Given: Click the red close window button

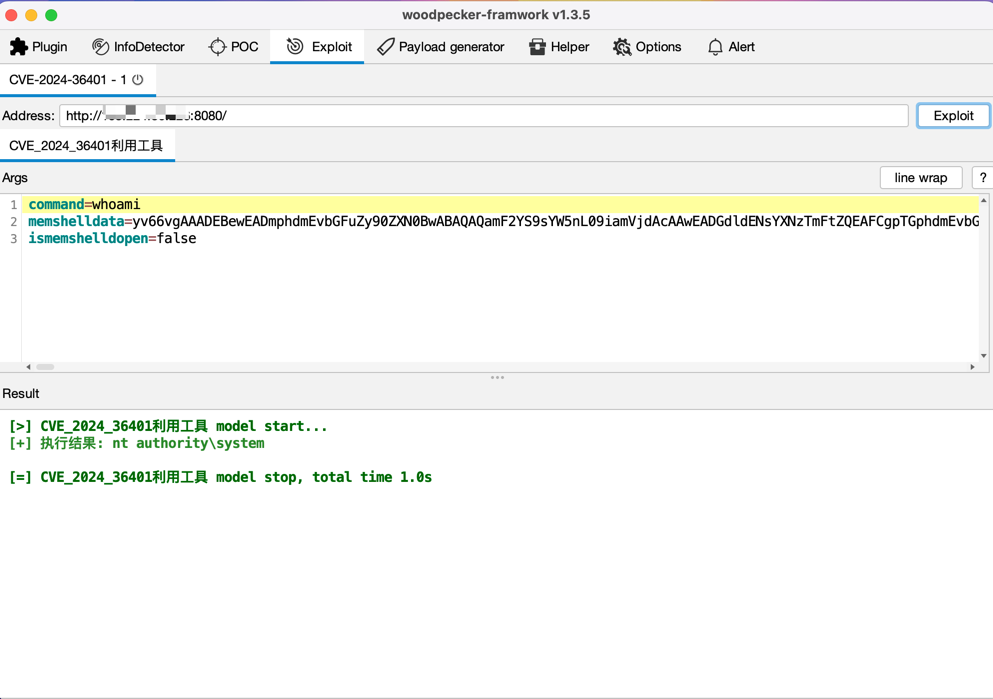Looking at the screenshot, I should pyautogui.click(x=11, y=15).
